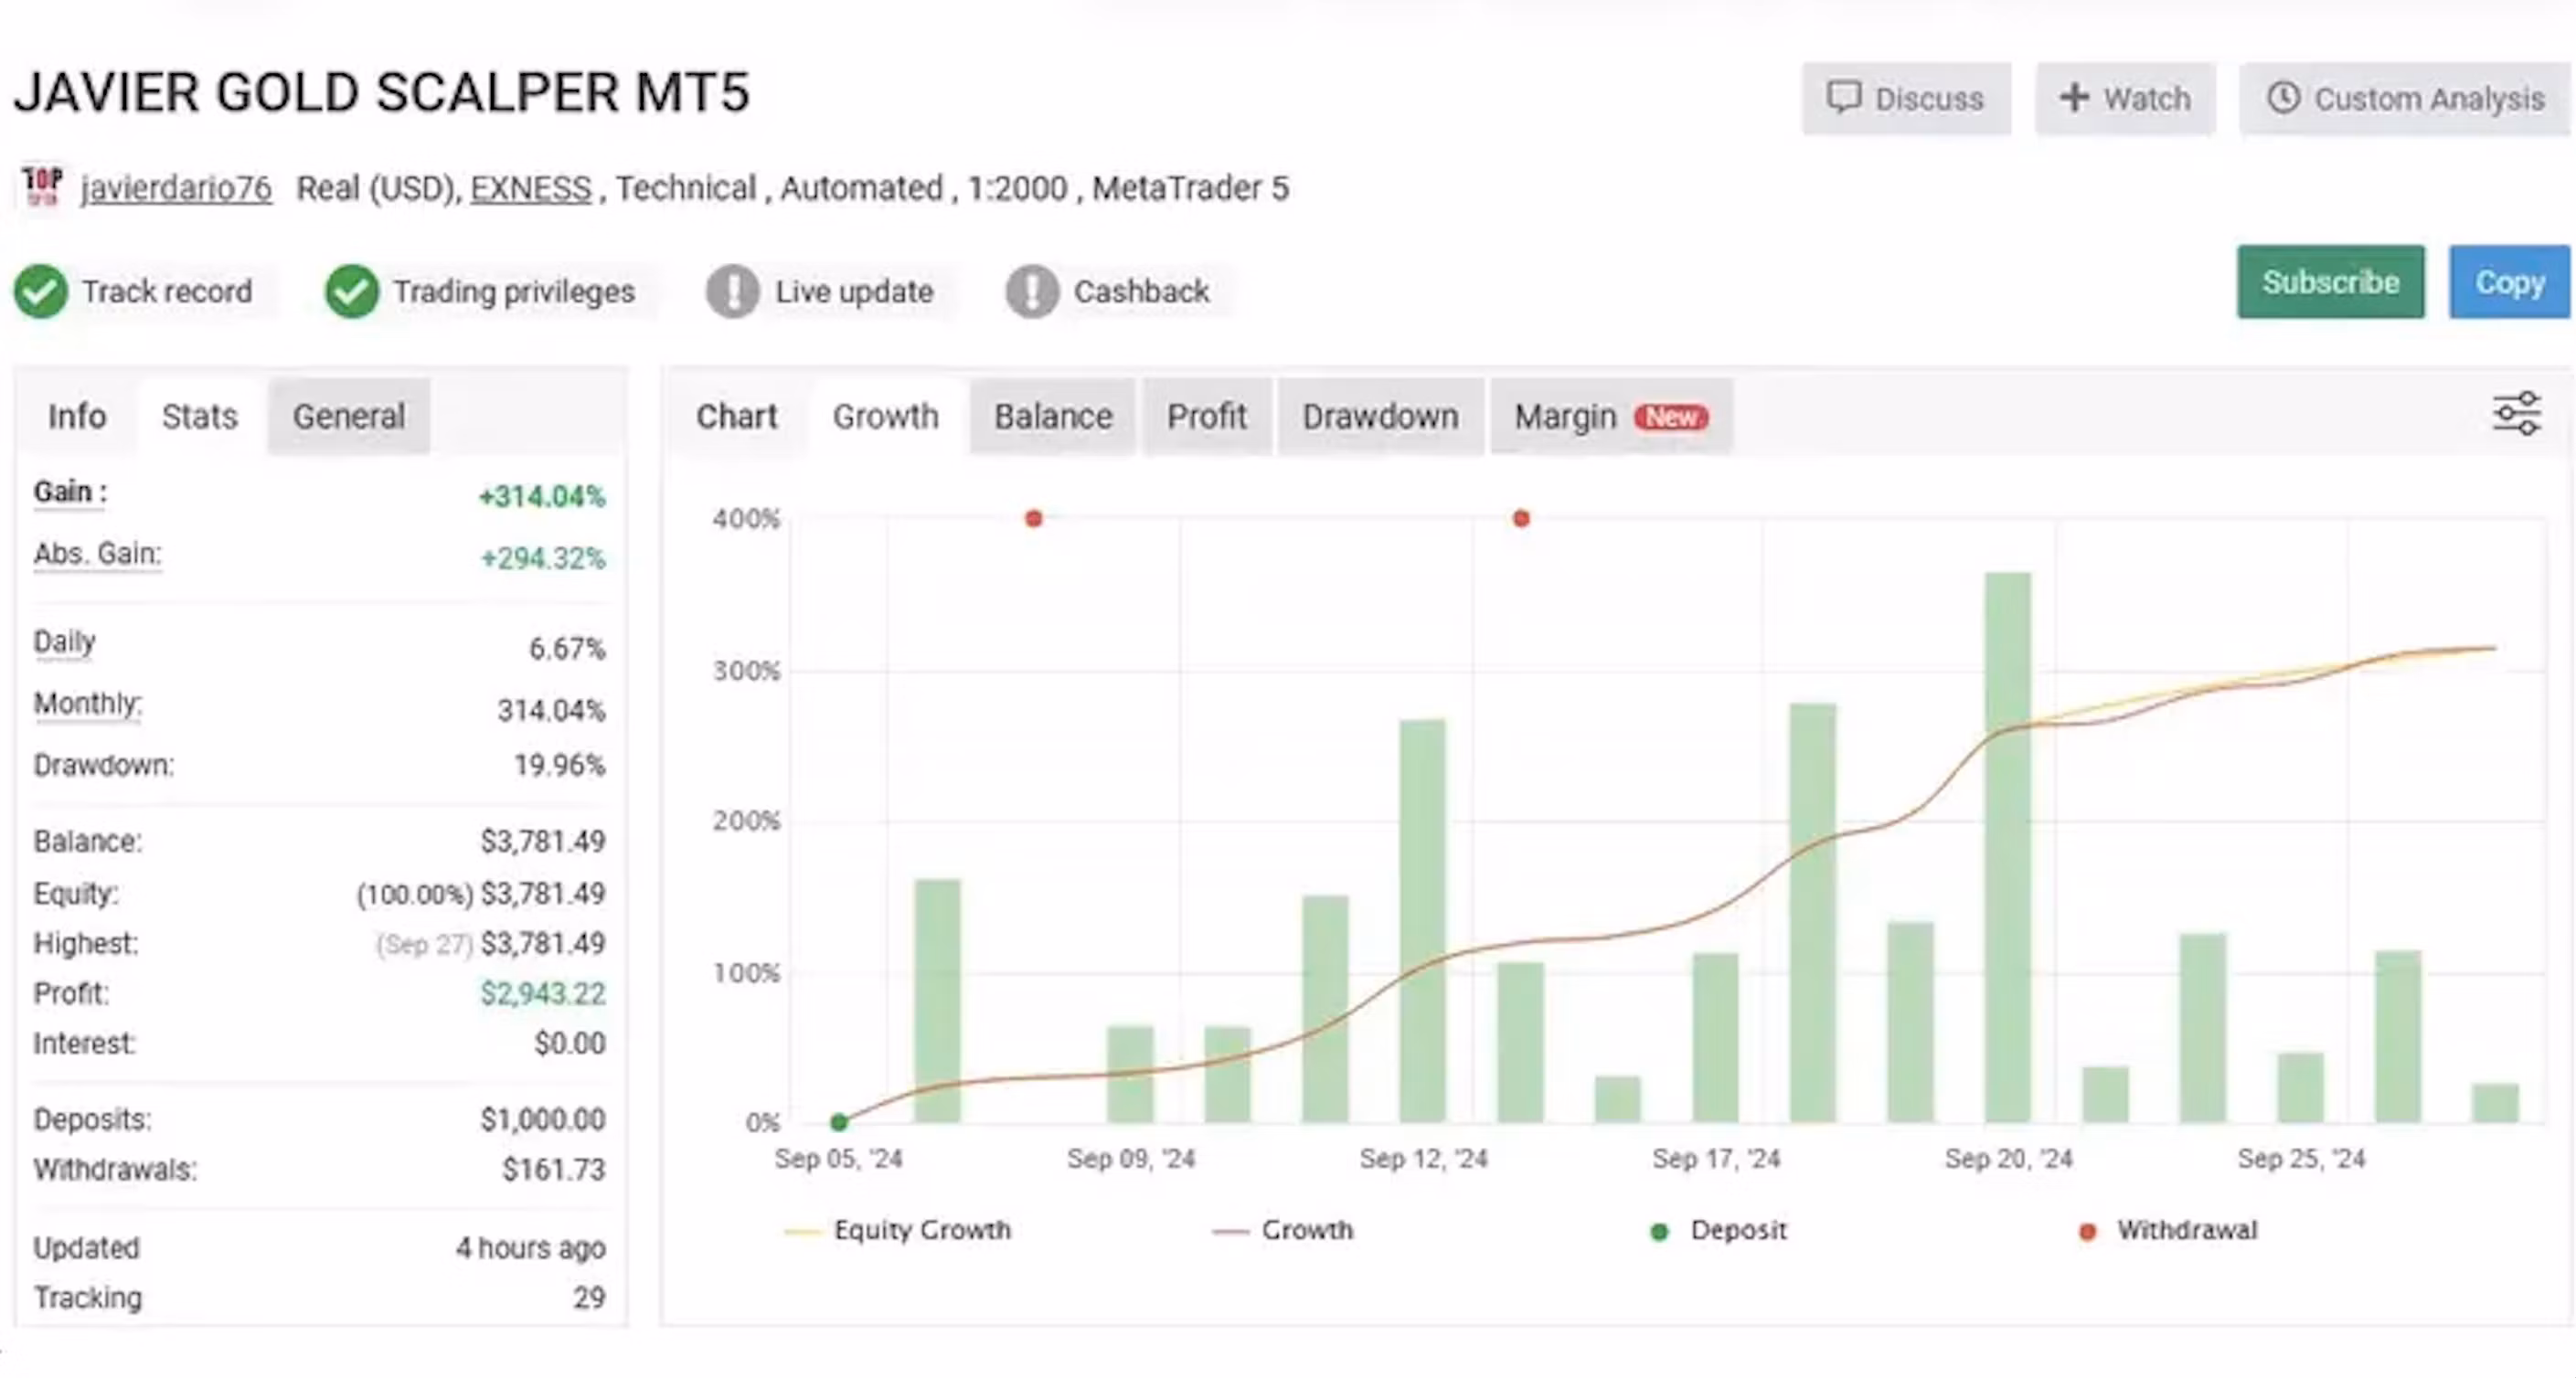Viewport: 2576px width, 1378px height.
Task: Click the clock icon in Custom Analysis
Action: point(2283,97)
